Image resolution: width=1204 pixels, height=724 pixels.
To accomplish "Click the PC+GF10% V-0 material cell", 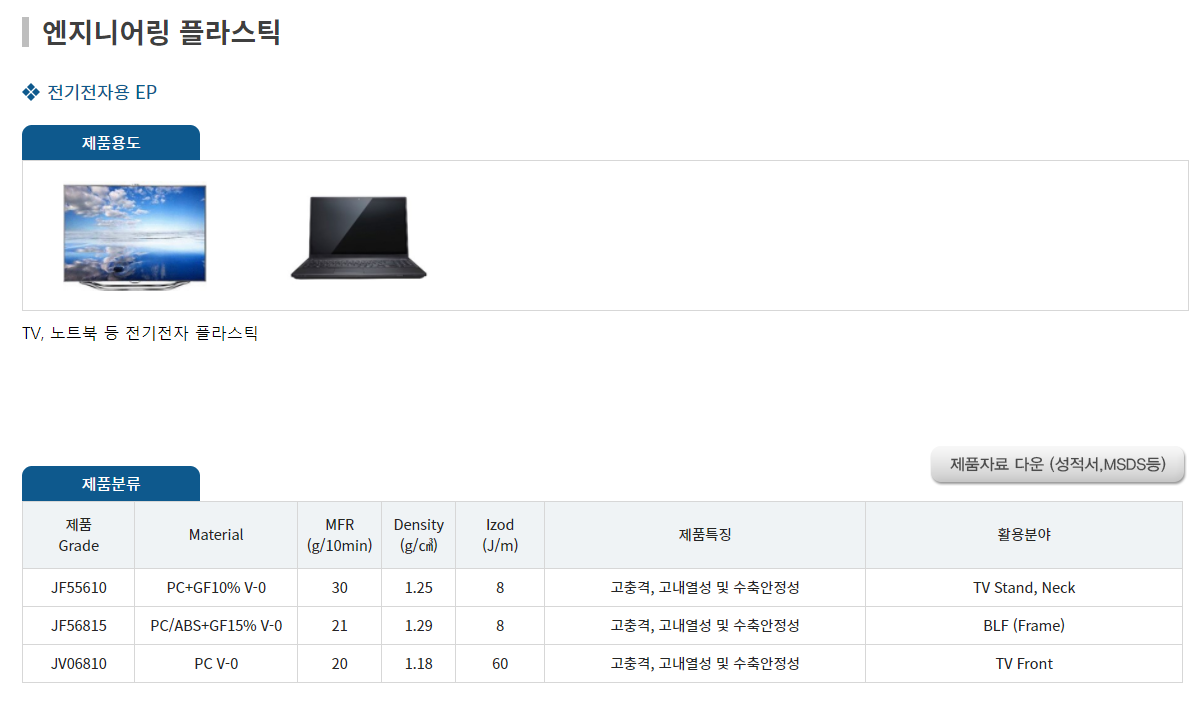I will point(216,588).
